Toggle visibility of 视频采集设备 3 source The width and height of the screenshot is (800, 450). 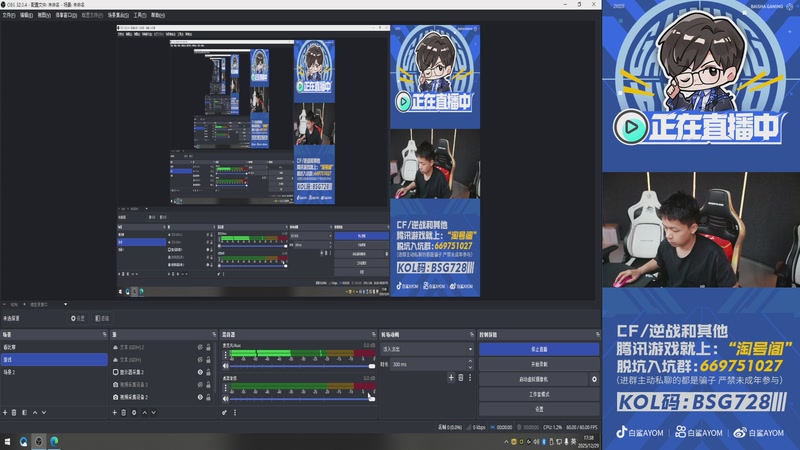pos(200,385)
